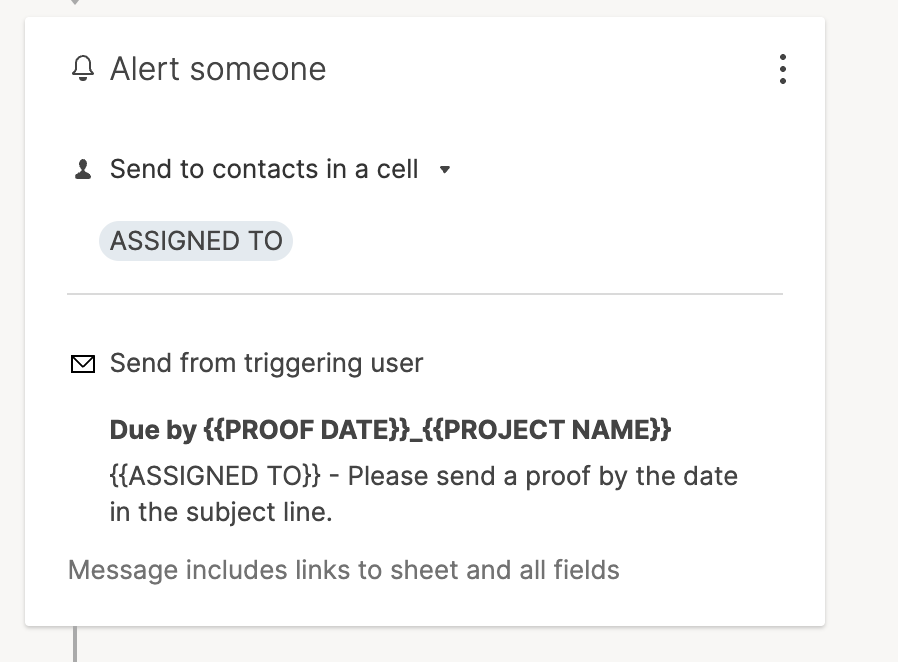Select the ASSIGNED TO column chip

tap(196, 241)
